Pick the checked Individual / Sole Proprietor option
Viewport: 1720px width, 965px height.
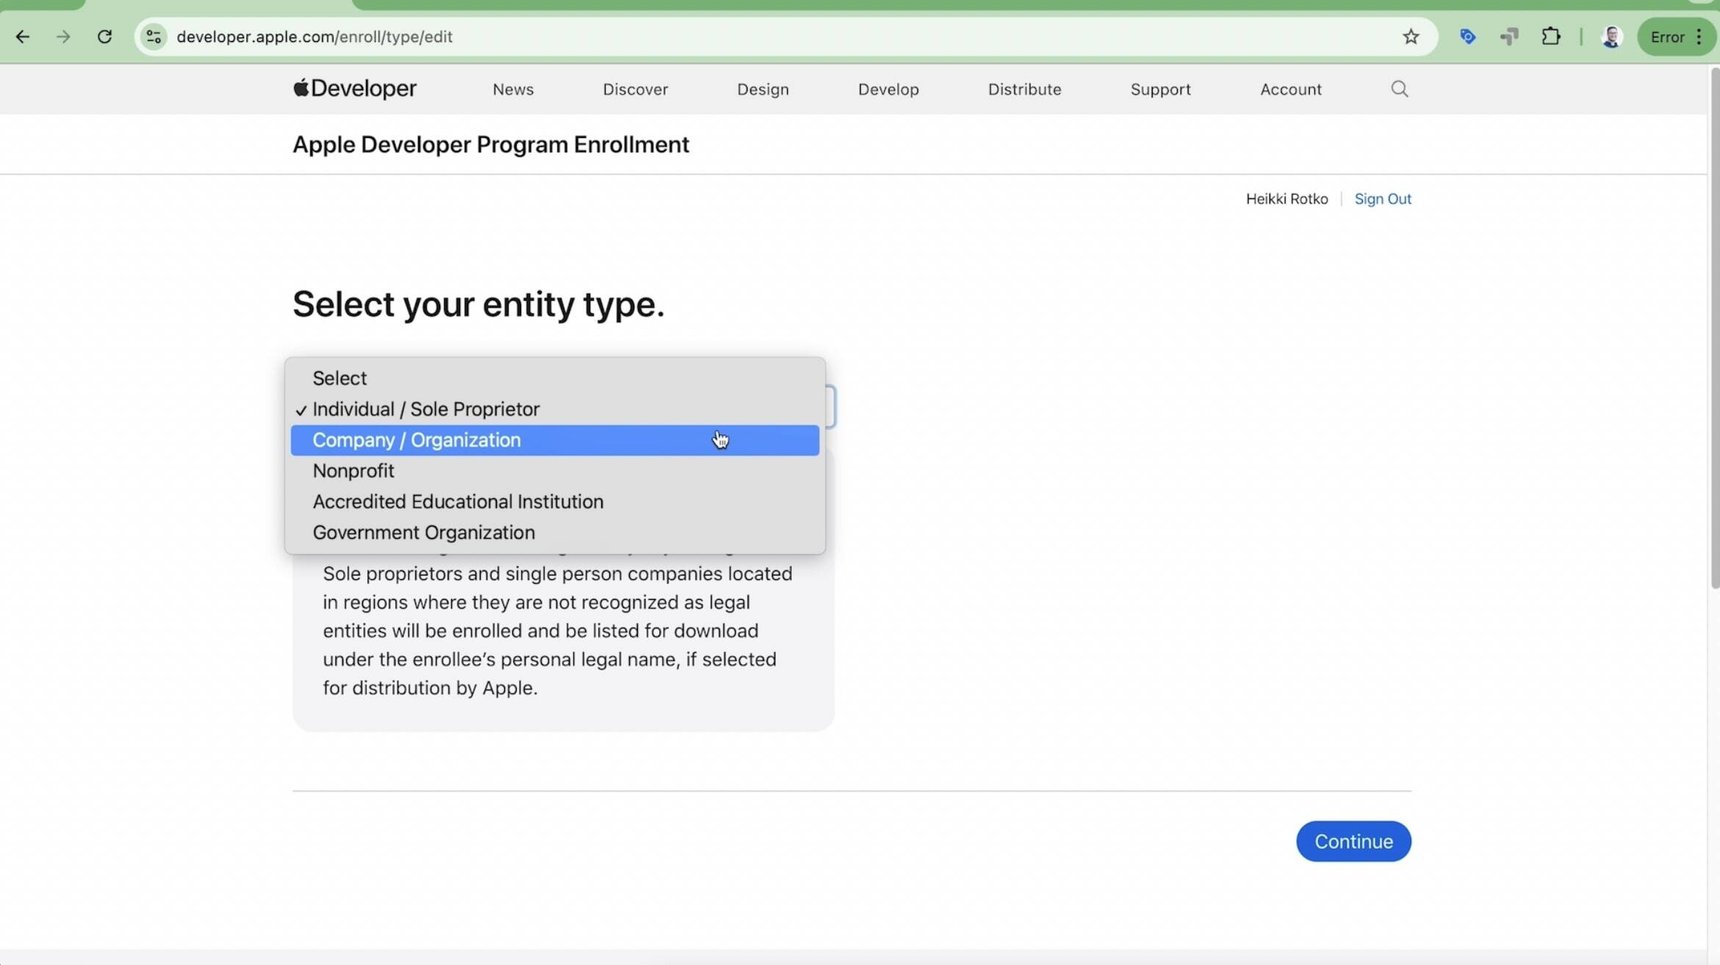point(425,409)
